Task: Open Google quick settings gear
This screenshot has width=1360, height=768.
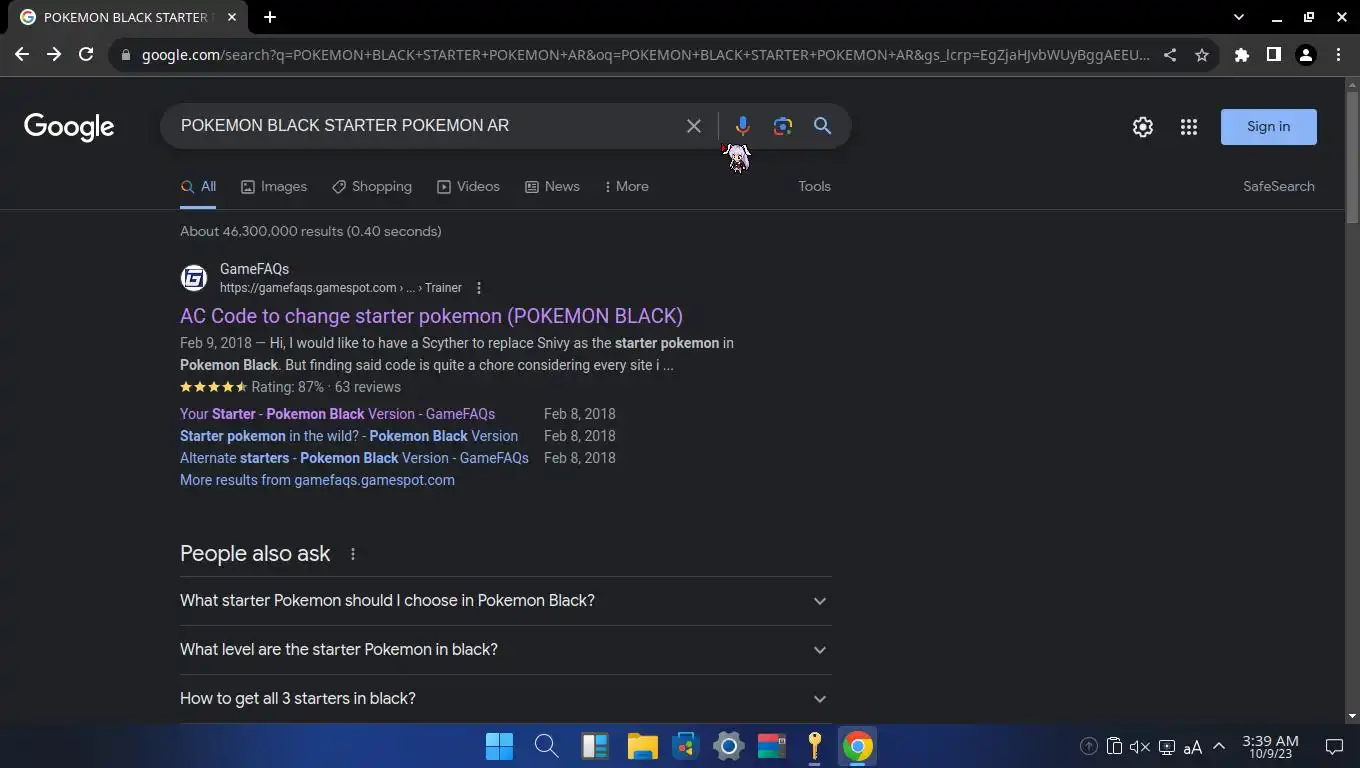Action: coord(1143,127)
